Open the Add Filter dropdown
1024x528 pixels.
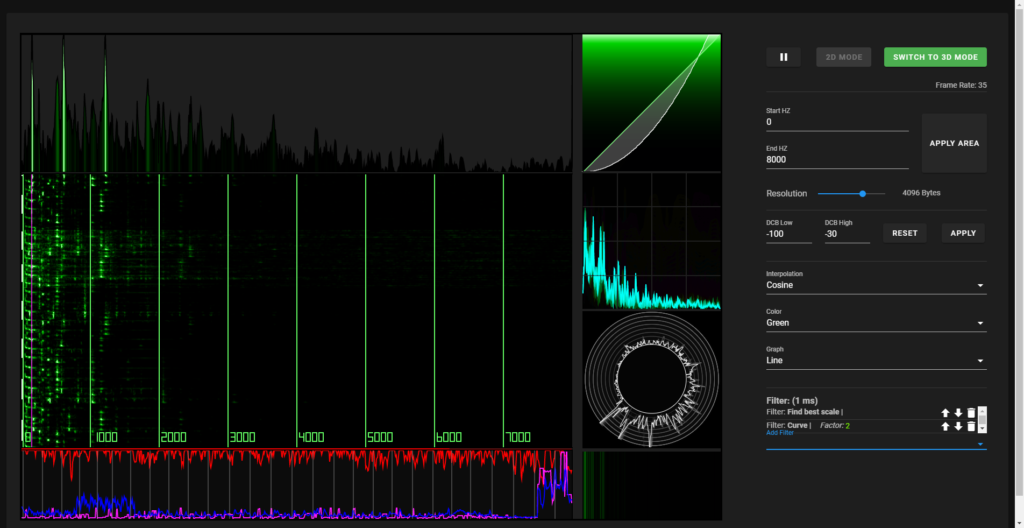click(x=876, y=444)
